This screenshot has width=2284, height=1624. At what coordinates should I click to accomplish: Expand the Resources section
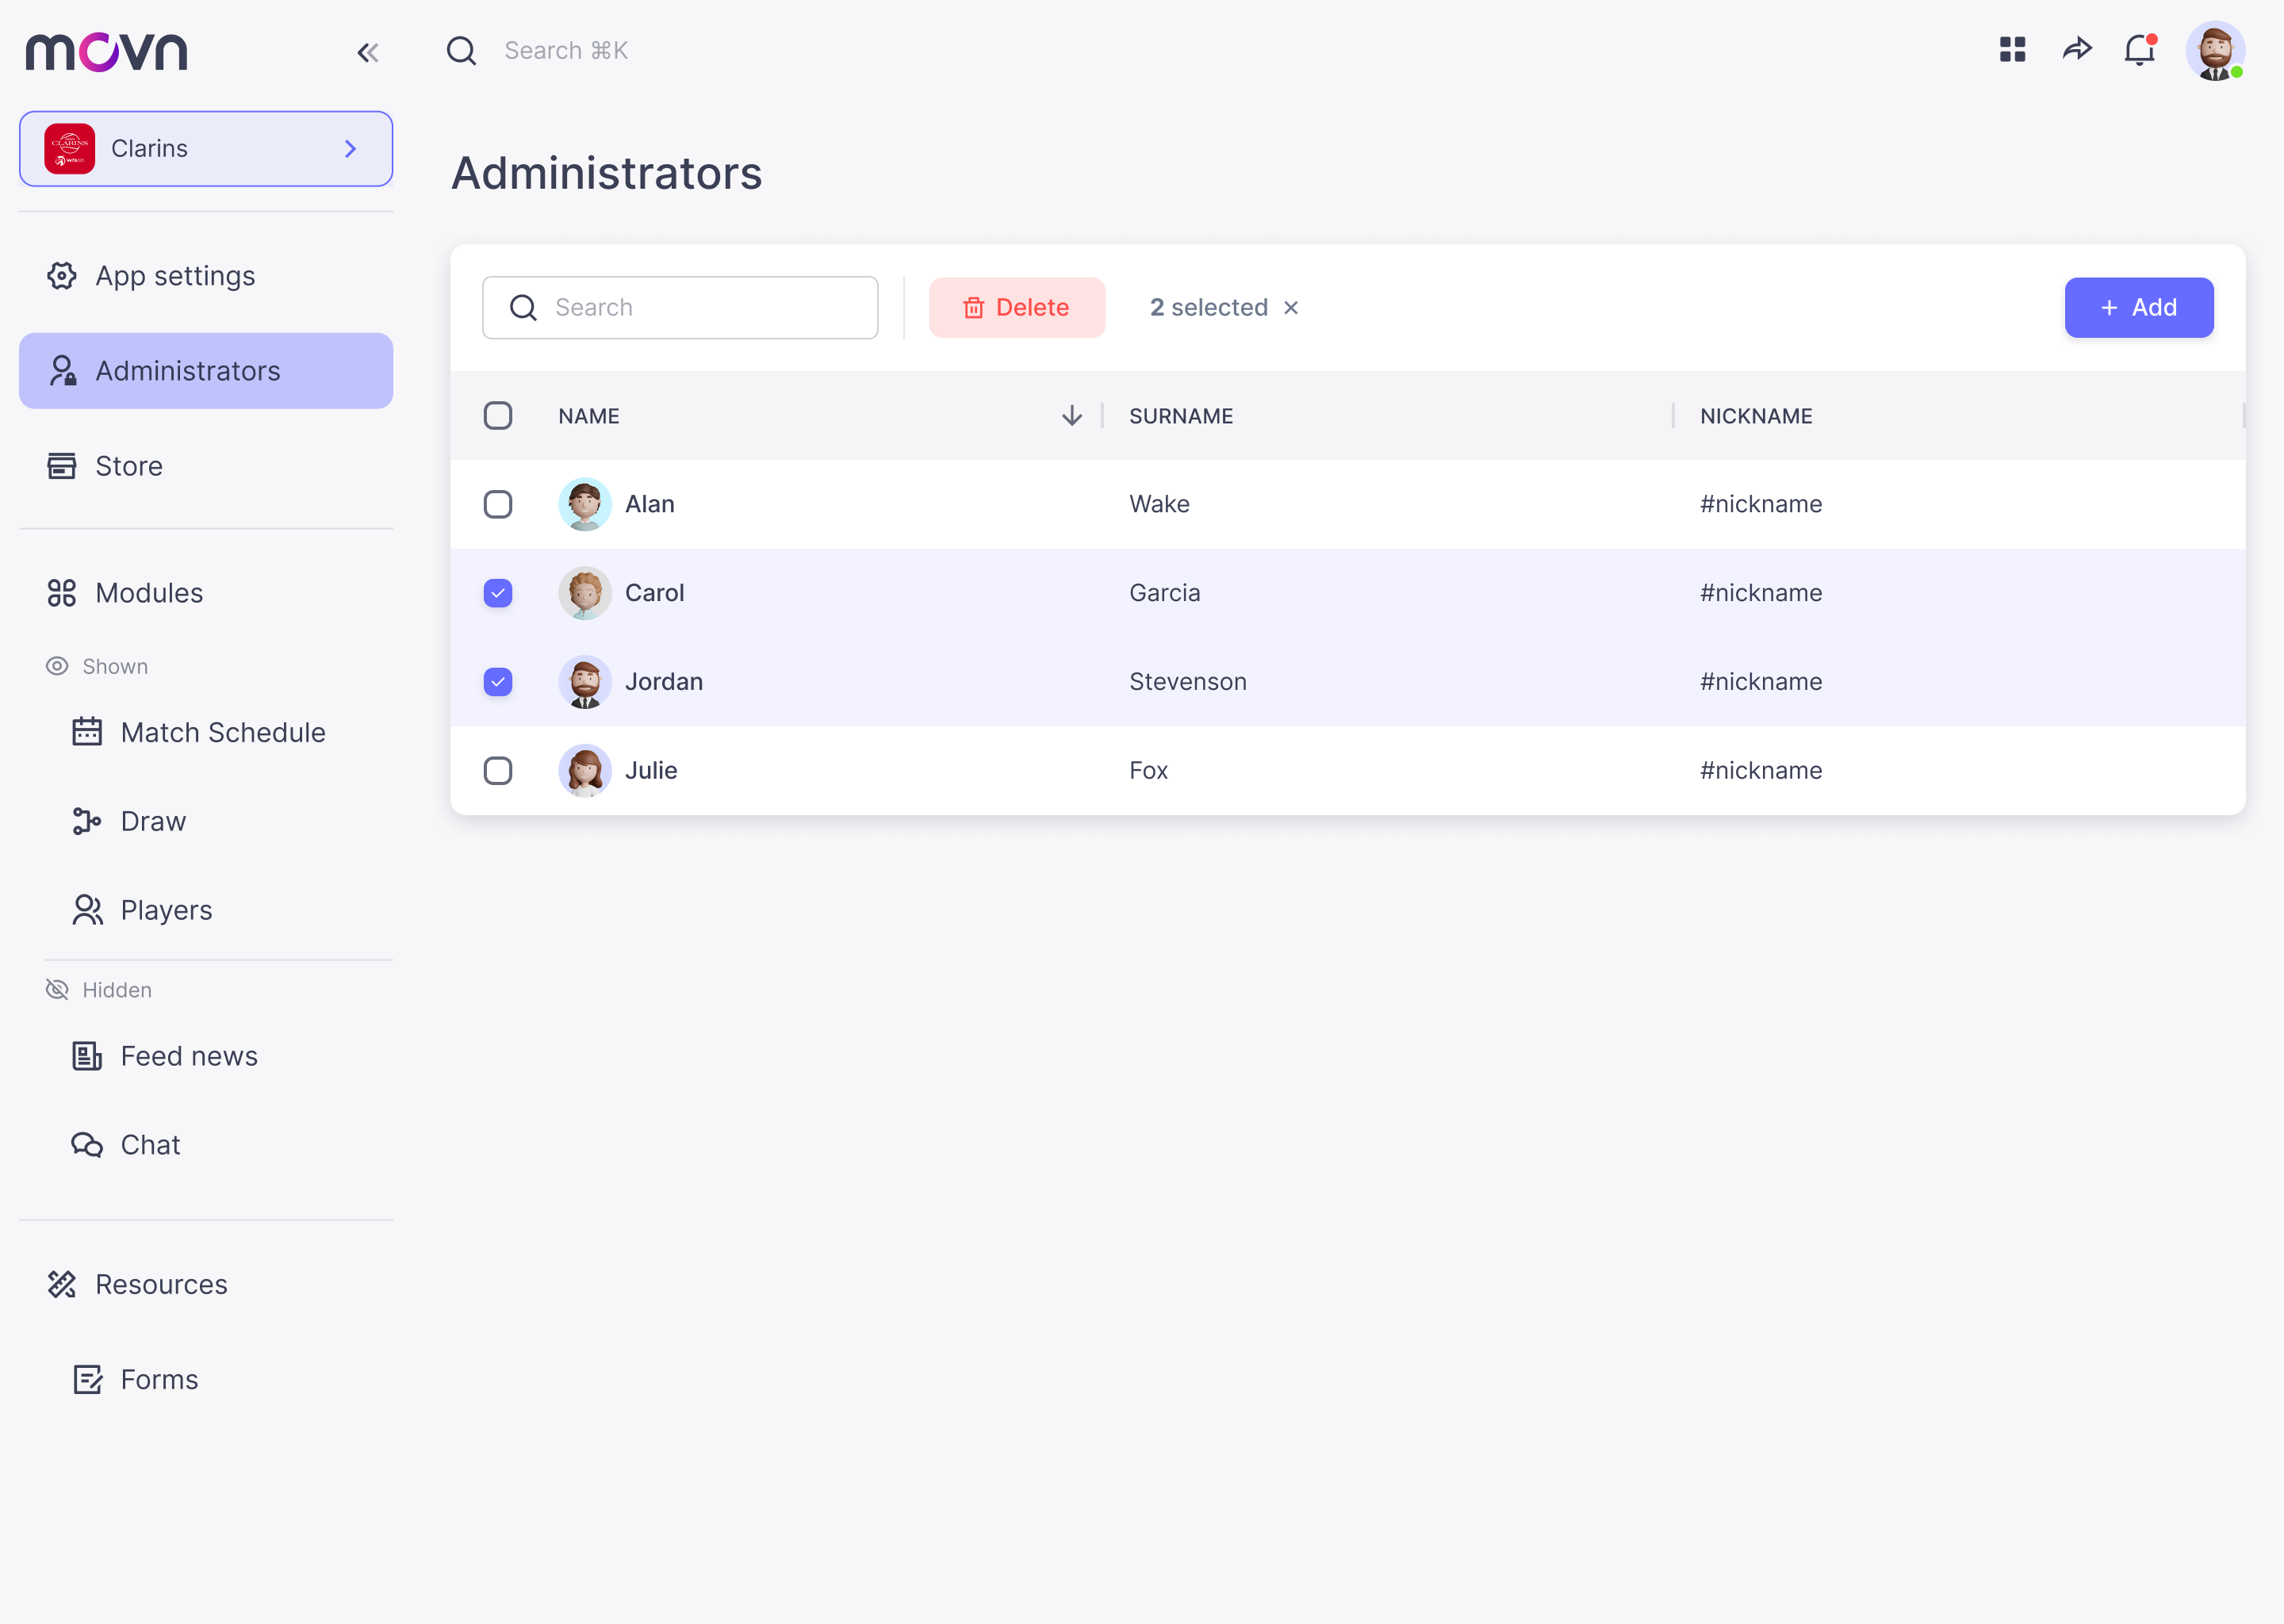coord(160,1284)
